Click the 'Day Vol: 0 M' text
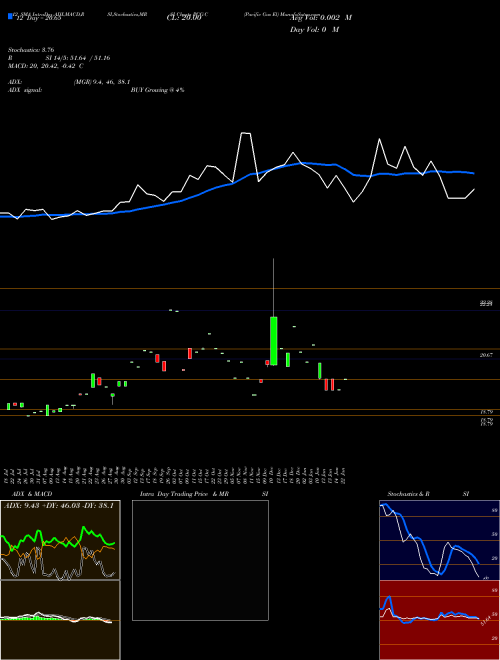The height and width of the screenshot is (660, 500). tap(314, 30)
